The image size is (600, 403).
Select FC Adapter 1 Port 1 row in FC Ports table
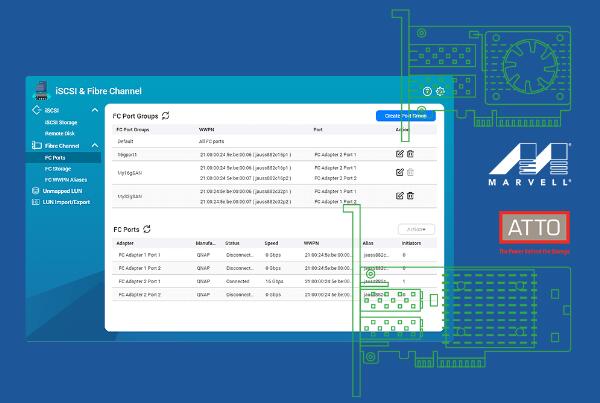click(x=274, y=255)
